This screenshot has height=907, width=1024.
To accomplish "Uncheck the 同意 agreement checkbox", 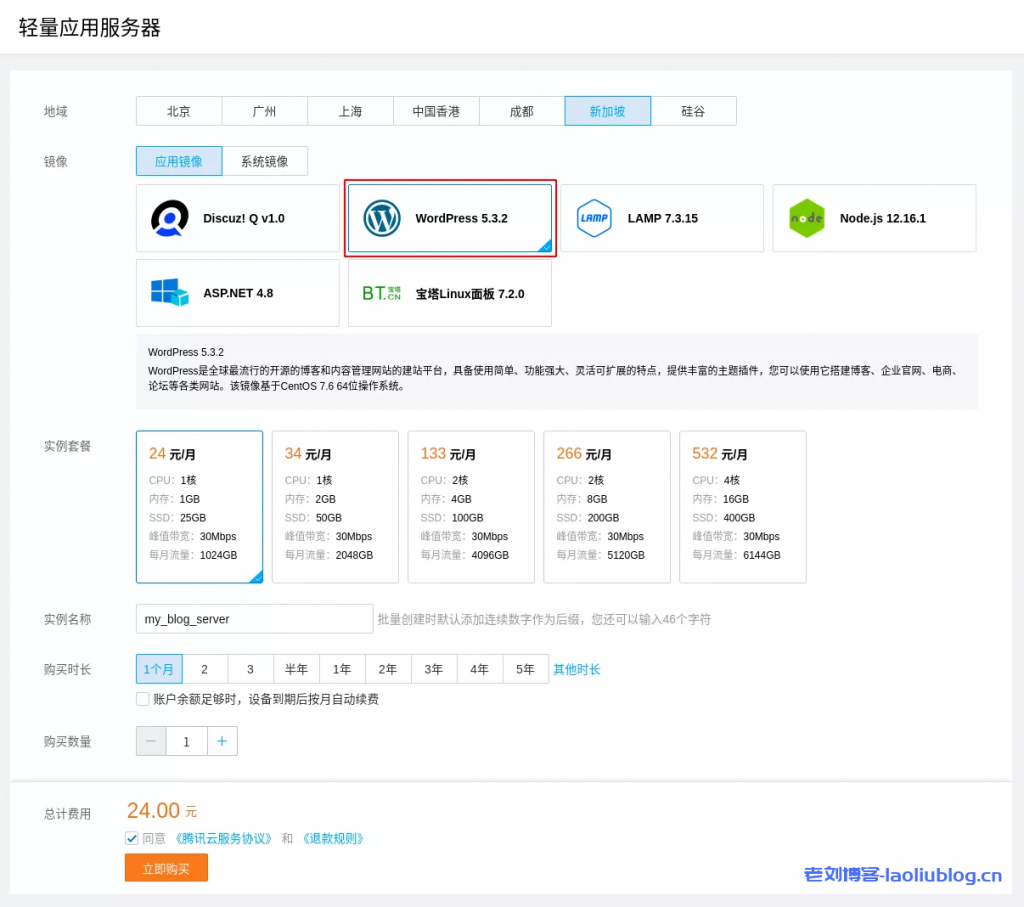I will [132, 838].
